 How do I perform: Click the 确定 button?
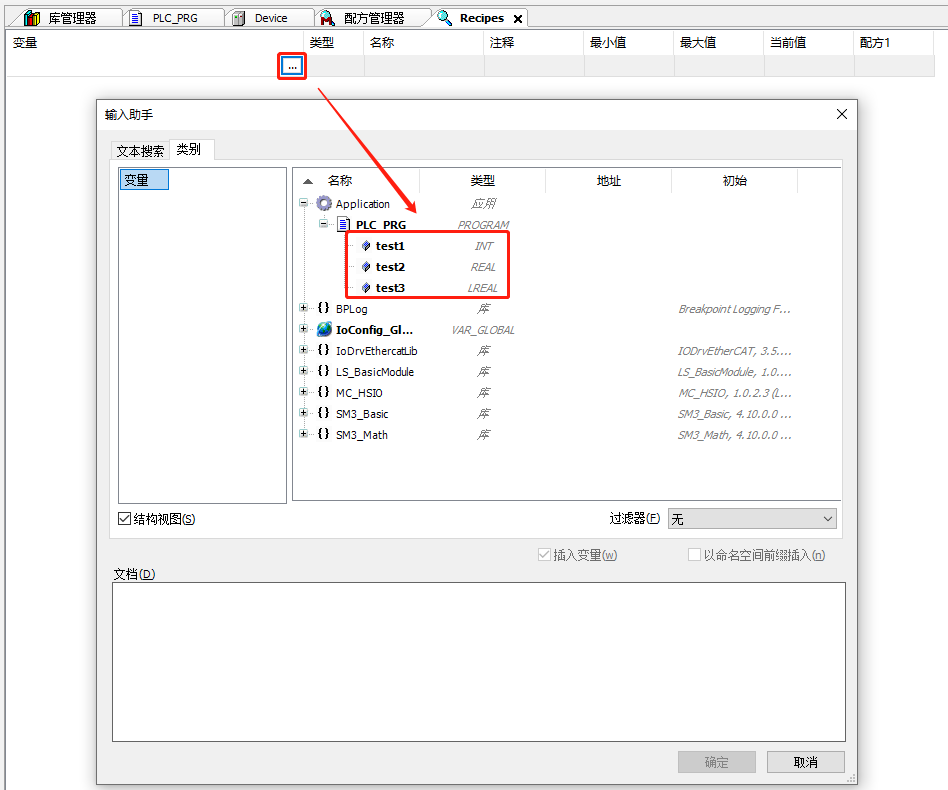tap(716, 761)
